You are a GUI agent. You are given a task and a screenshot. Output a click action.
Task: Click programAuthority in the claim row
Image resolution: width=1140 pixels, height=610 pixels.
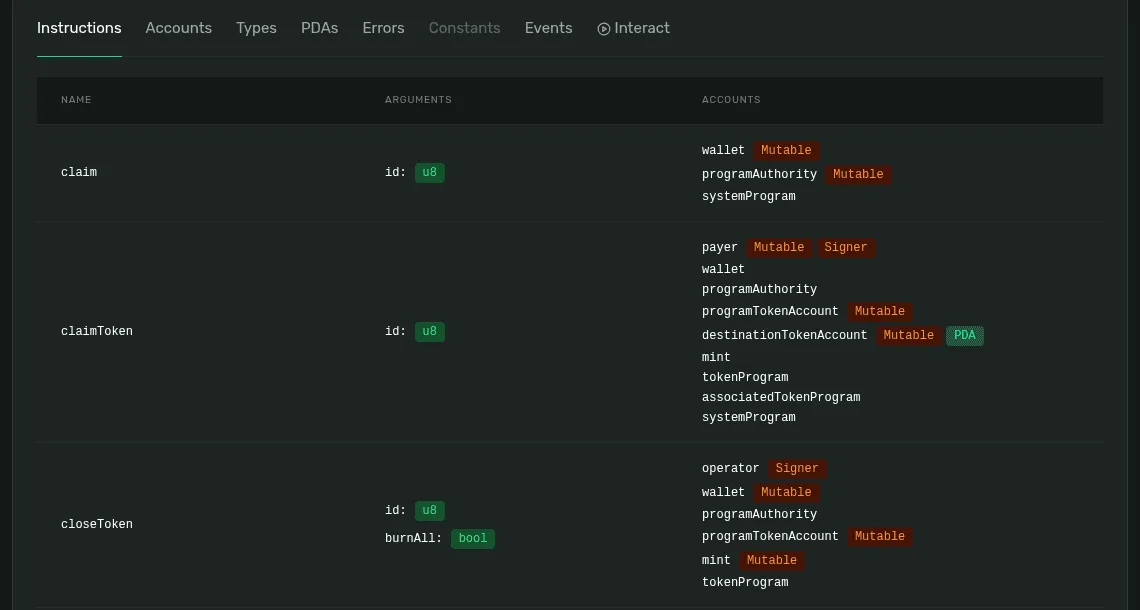click(x=759, y=174)
